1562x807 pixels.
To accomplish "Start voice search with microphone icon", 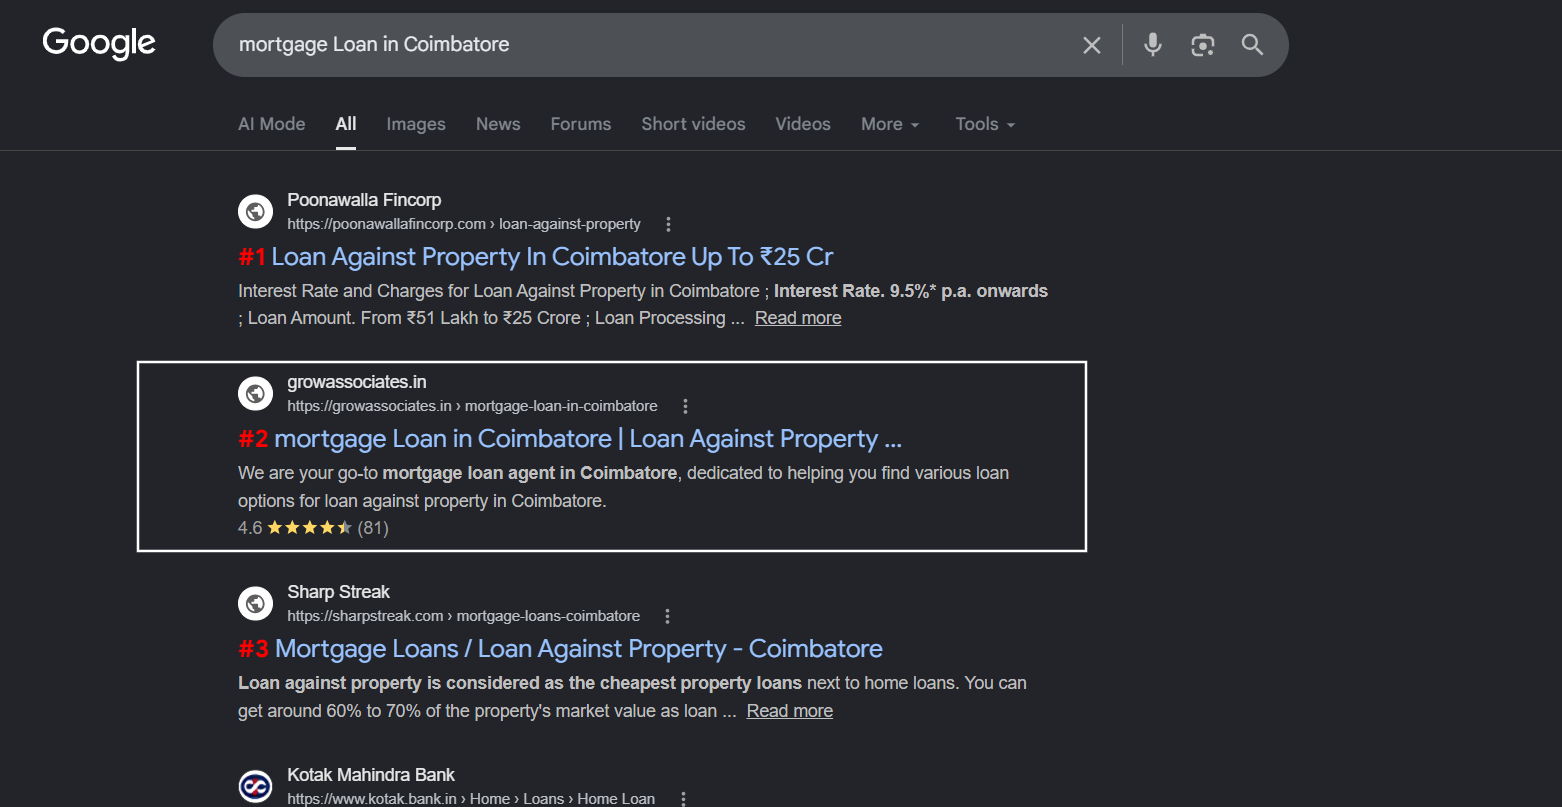I will (x=1153, y=44).
